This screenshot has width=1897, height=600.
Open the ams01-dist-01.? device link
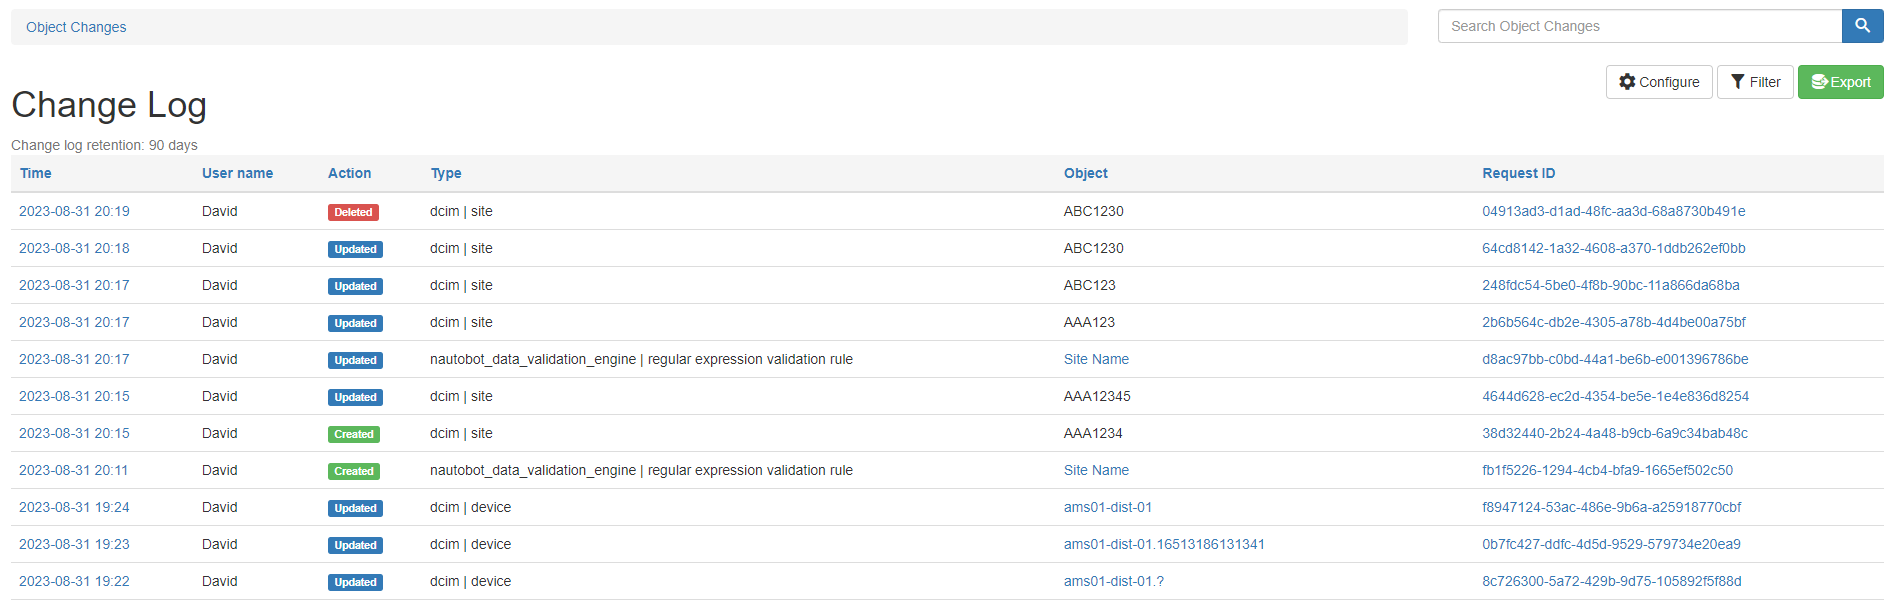pos(1113,581)
